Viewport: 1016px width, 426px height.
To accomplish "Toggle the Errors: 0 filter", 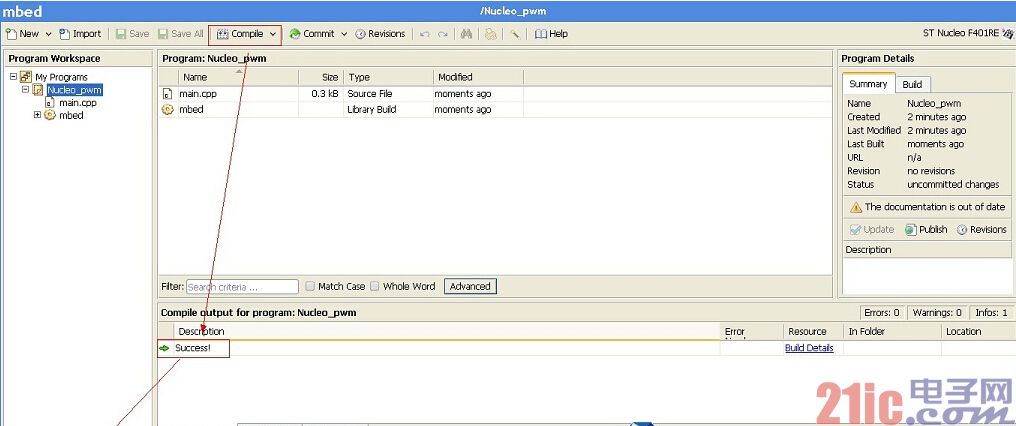I will click(883, 313).
